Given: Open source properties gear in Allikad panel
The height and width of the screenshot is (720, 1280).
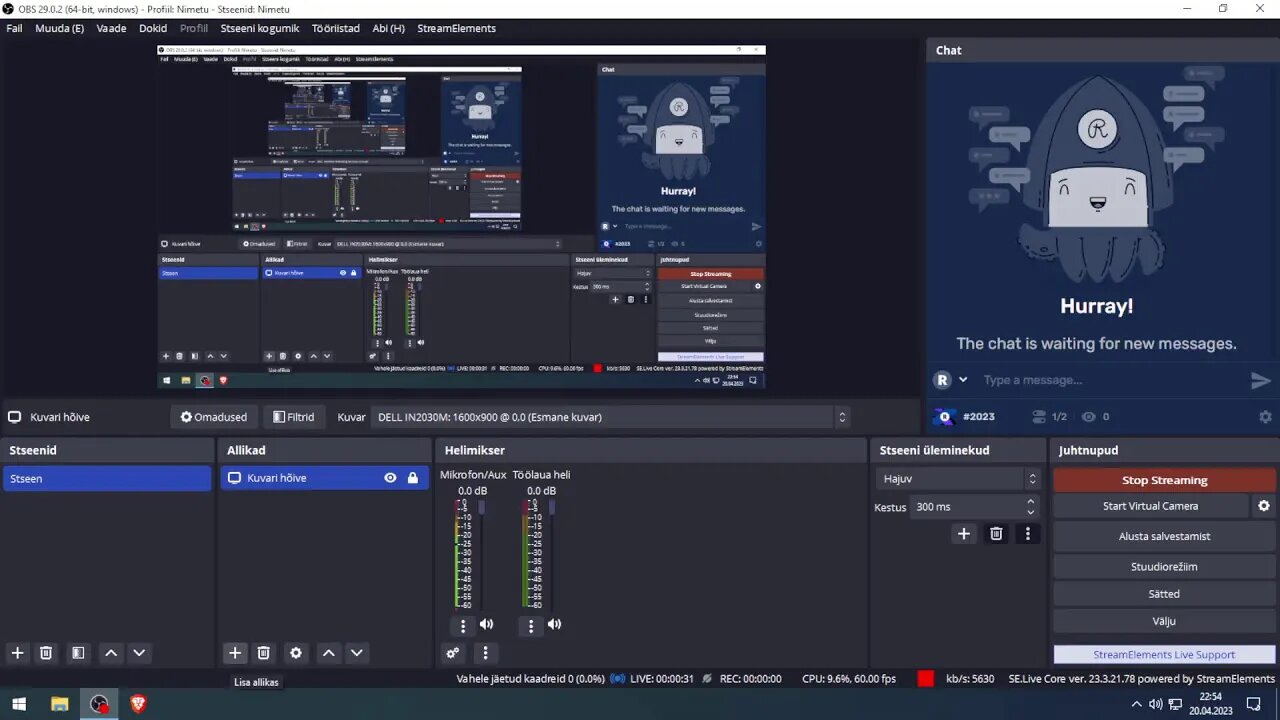Looking at the screenshot, I should pos(296,653).
